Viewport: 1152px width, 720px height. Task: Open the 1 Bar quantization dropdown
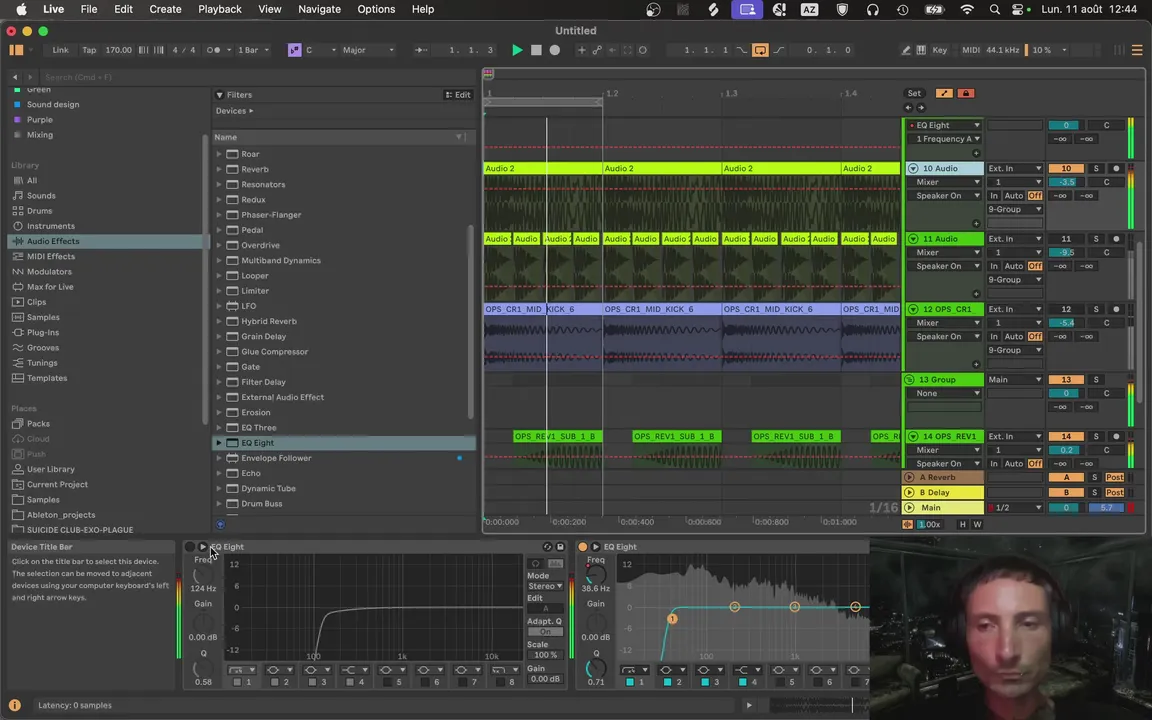click(252, 50)
